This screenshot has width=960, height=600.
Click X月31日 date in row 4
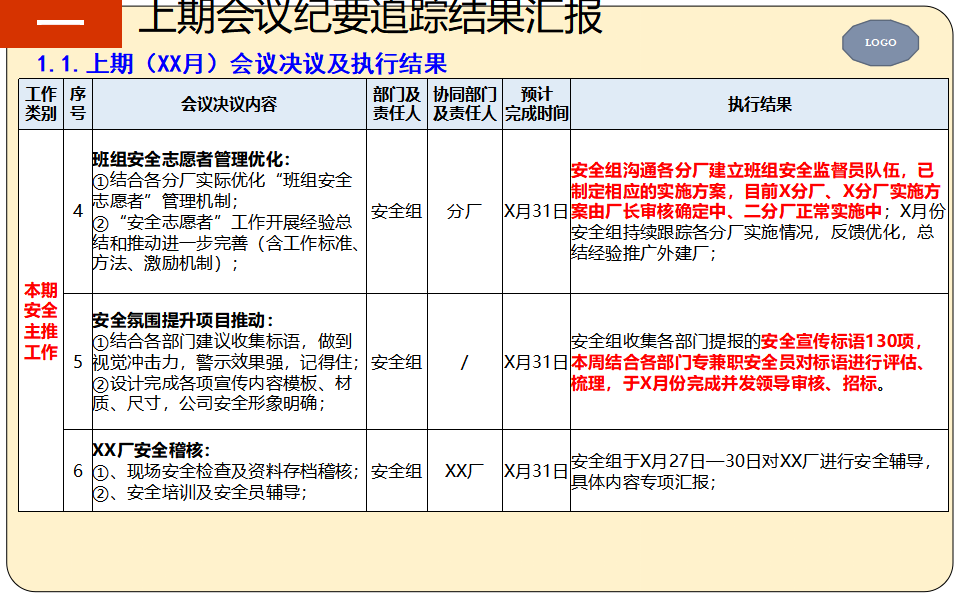tap(536, 211)
